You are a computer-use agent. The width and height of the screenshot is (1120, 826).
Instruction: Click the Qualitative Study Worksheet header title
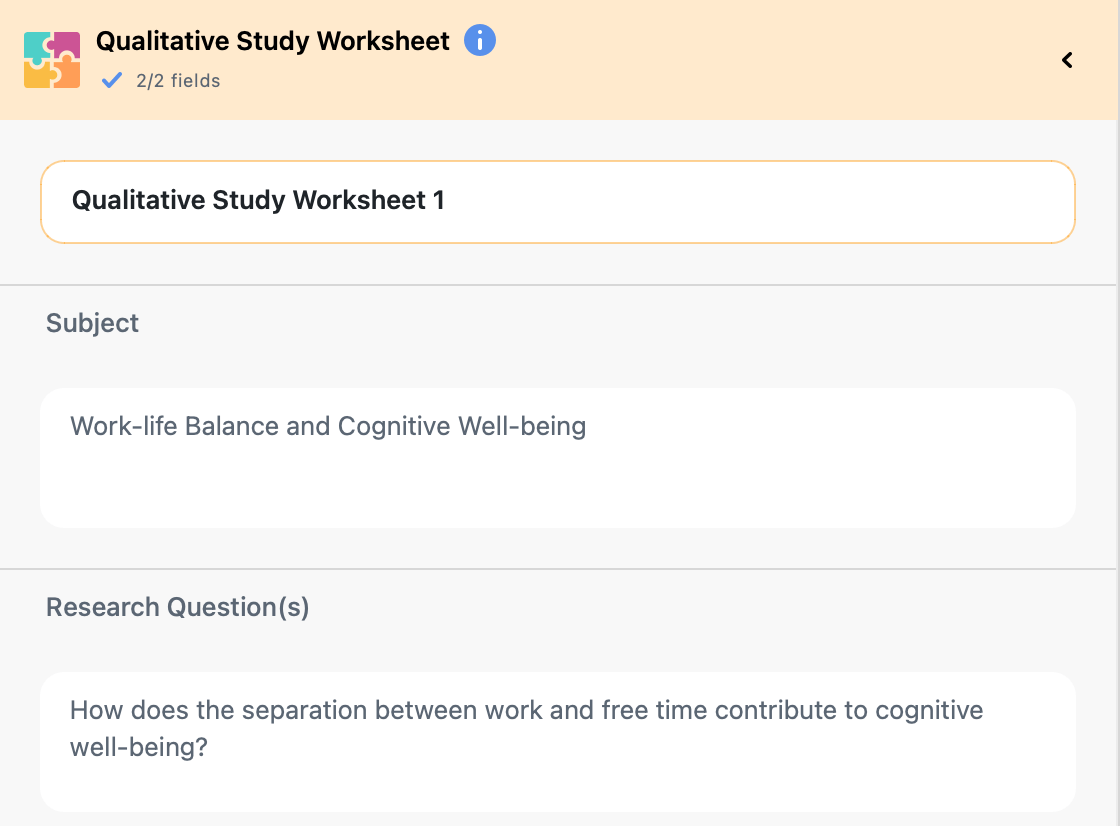pyautogui.click(x=273, y=41)
